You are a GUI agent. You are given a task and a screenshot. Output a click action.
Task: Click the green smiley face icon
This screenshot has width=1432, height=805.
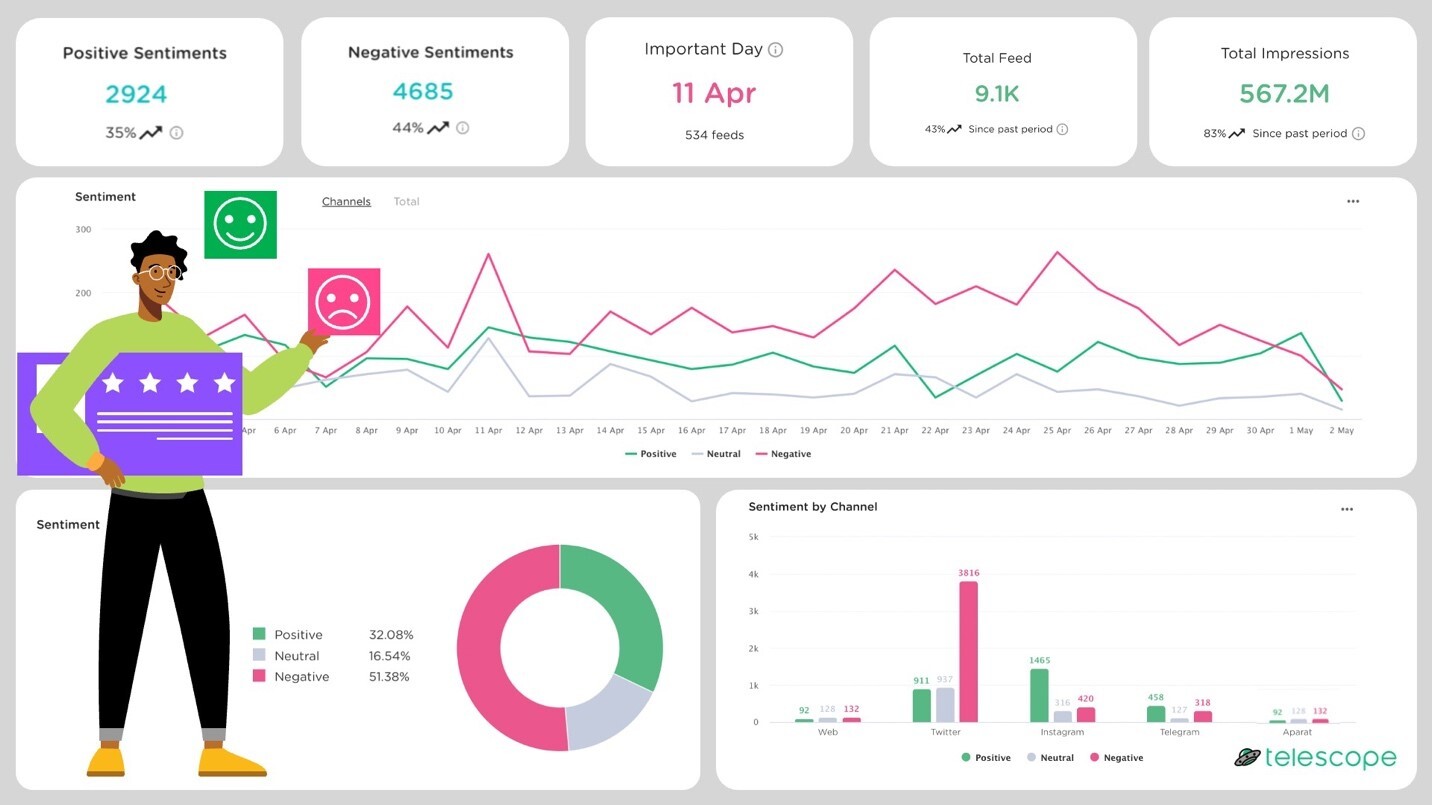pyautogui.click(x=240, y=224)
